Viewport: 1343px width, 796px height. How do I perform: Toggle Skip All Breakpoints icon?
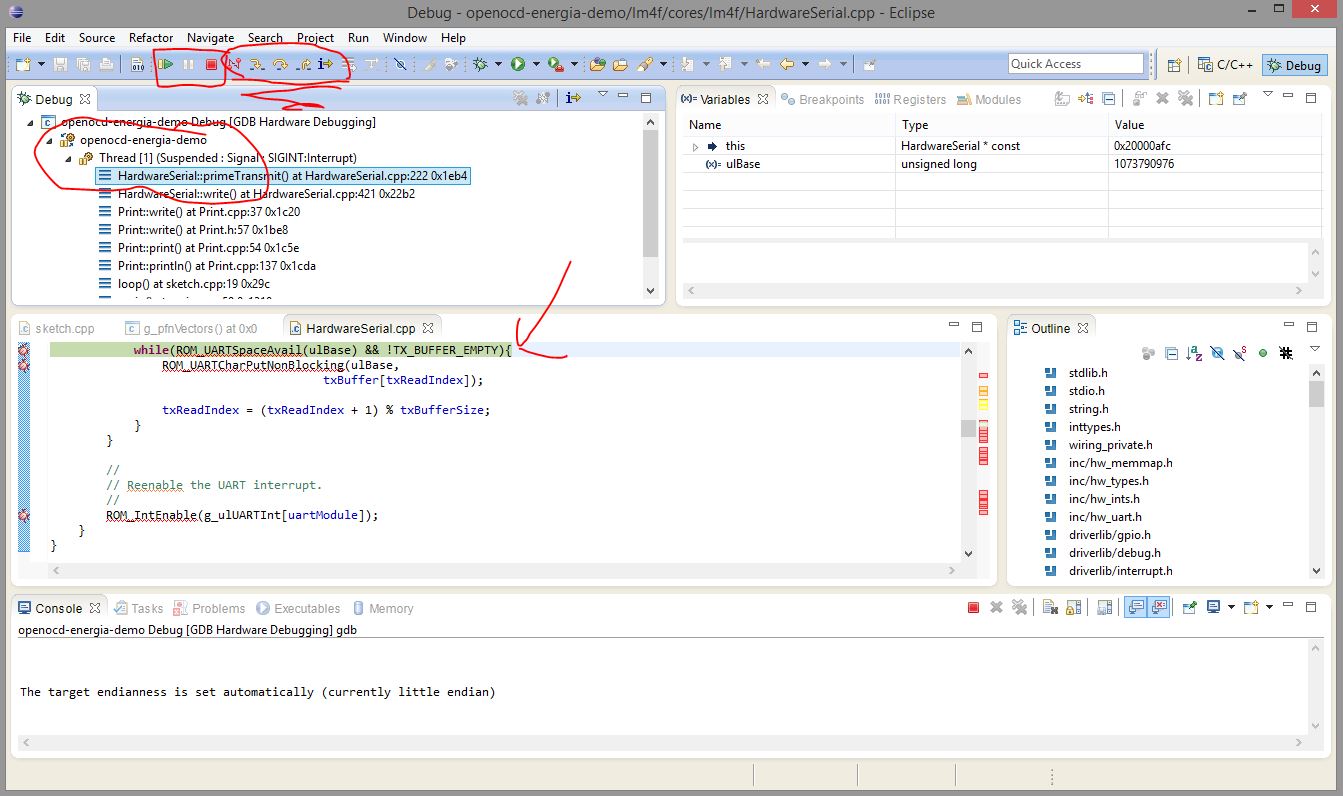tap(399, 64)
